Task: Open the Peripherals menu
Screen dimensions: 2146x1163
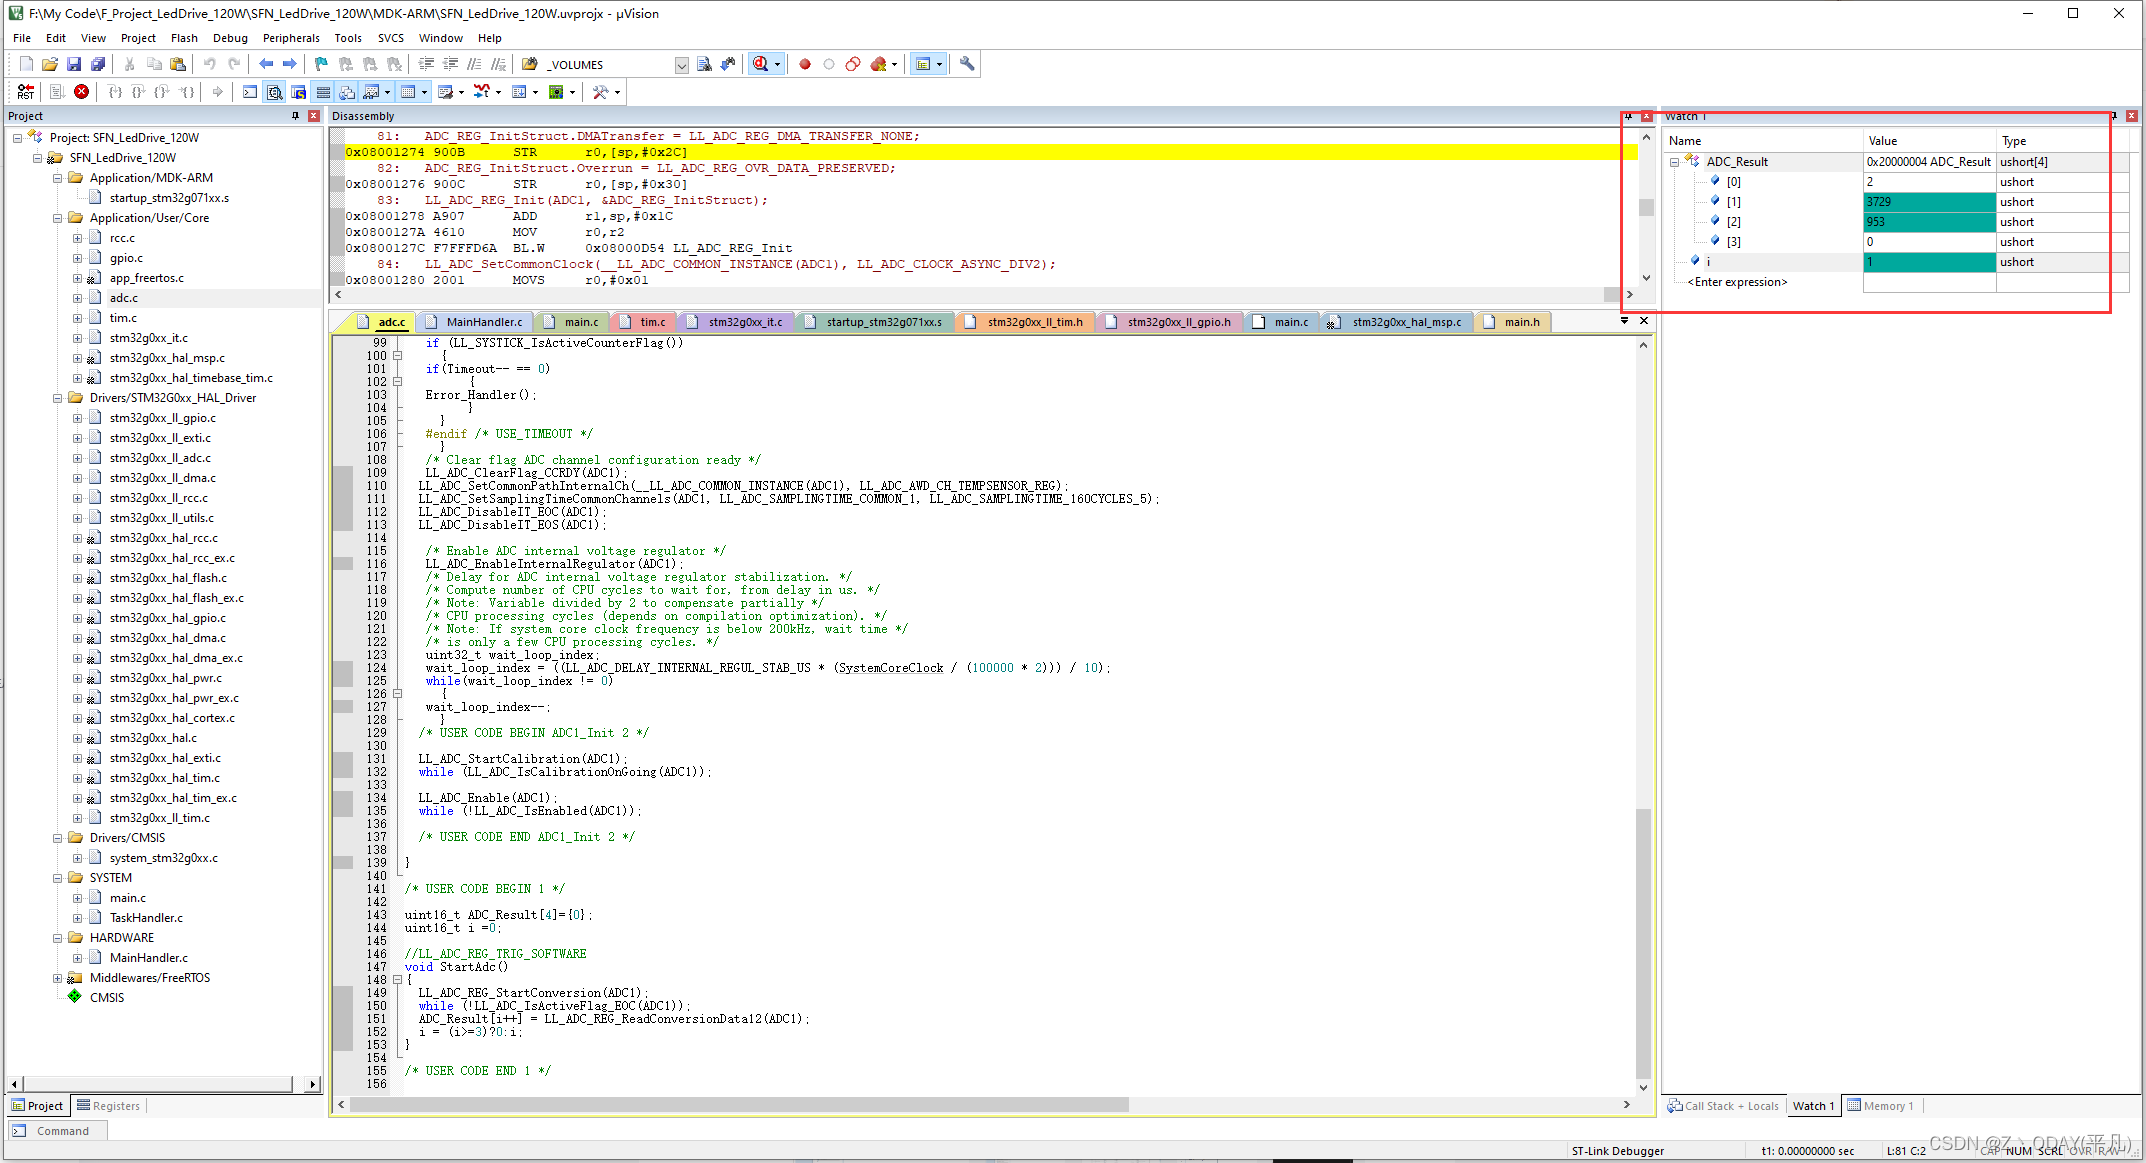Action: pyautogui.click(x=291, y=38)
